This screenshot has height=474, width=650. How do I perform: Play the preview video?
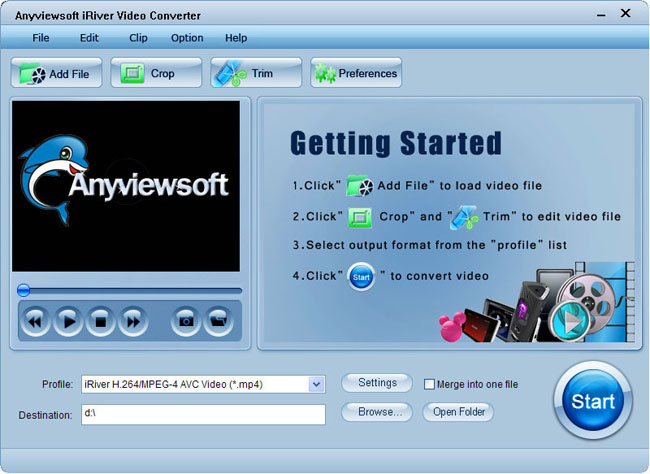[68, 321]
